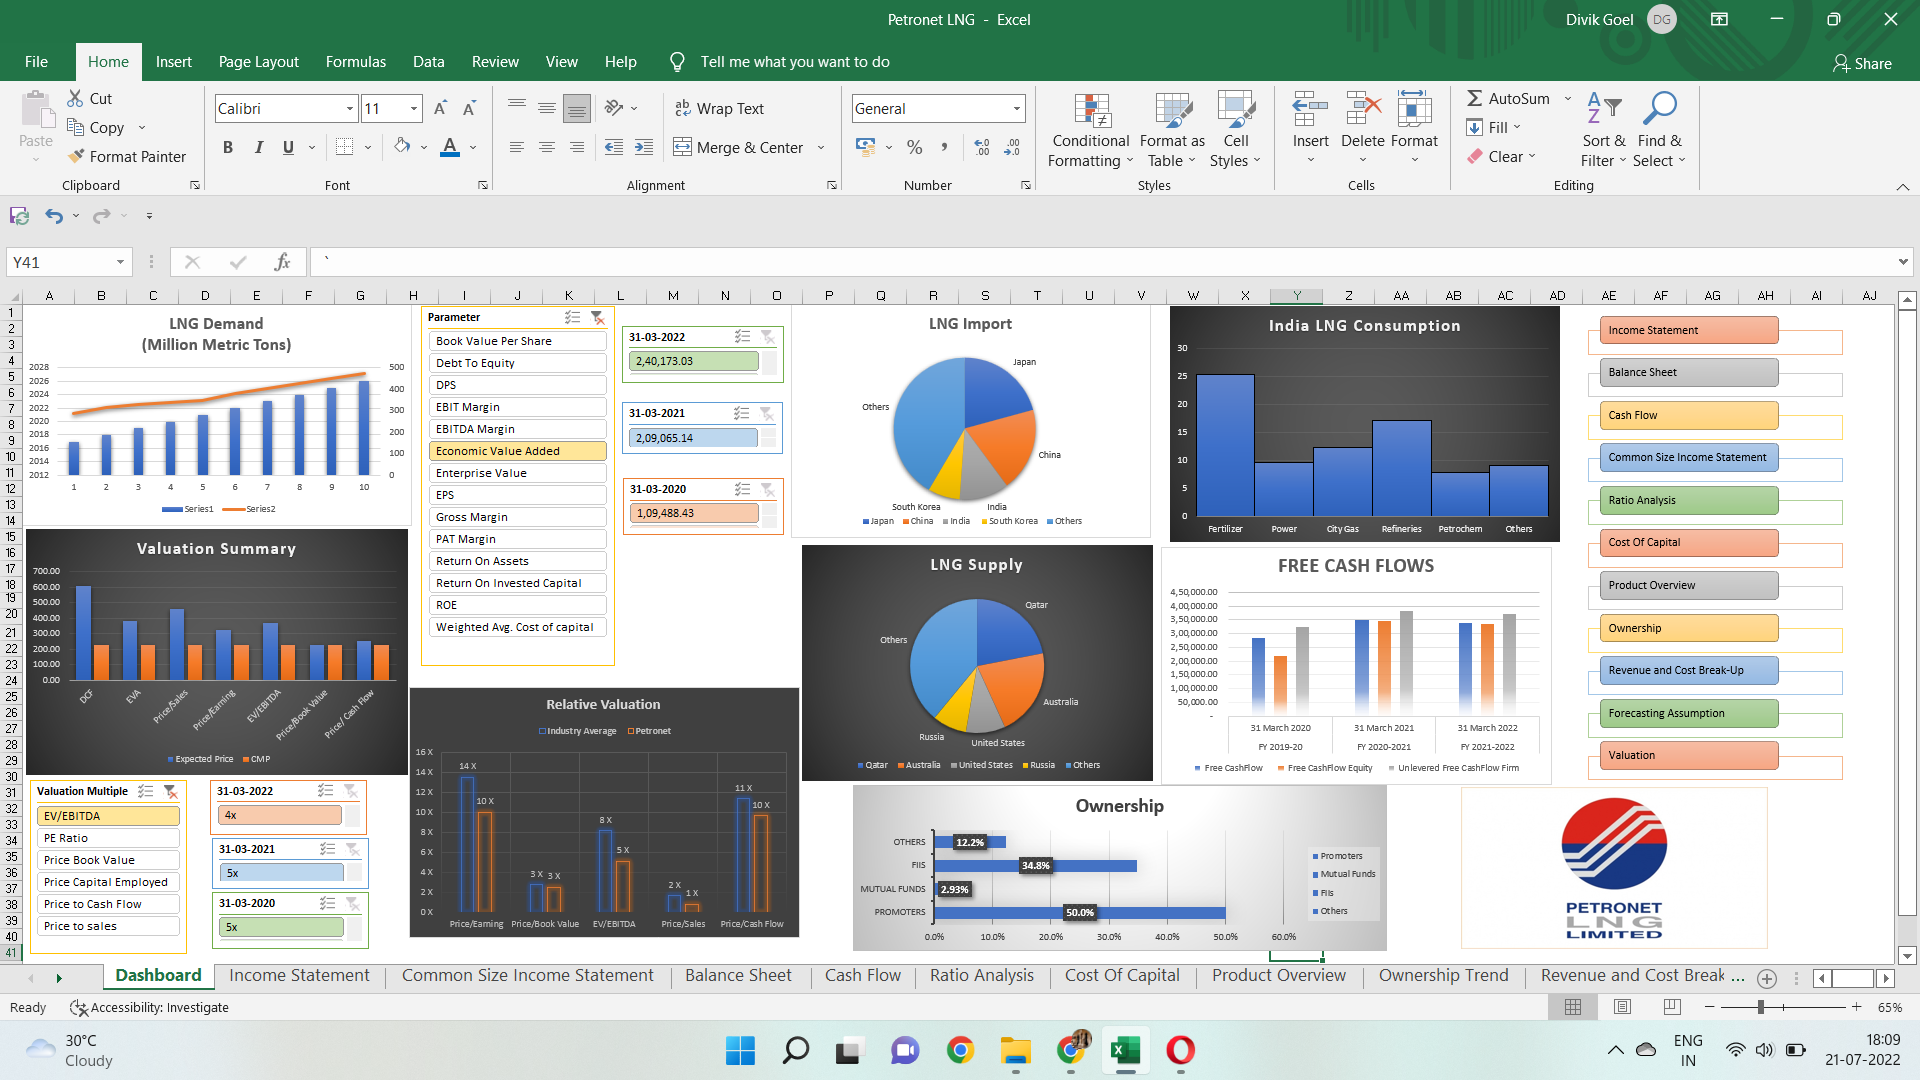Click the zoom slider handle
Viewport: 1920px width, 1080px height.
(x=1761, y=1007)
